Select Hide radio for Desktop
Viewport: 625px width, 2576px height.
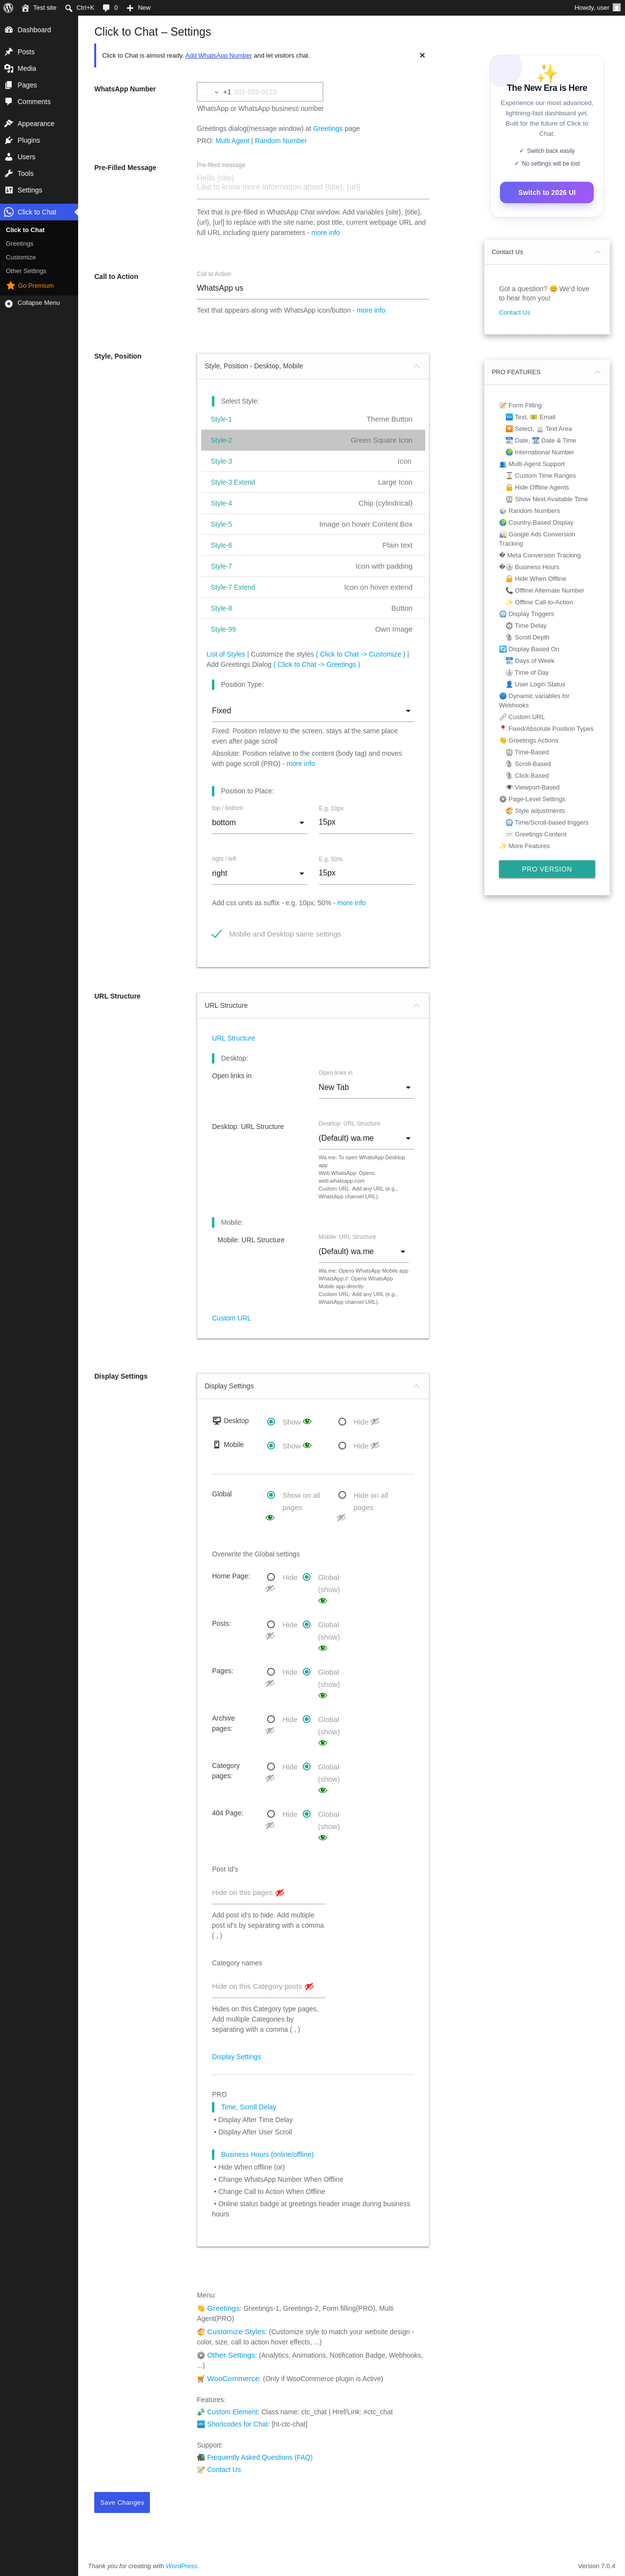[342, 1421]
